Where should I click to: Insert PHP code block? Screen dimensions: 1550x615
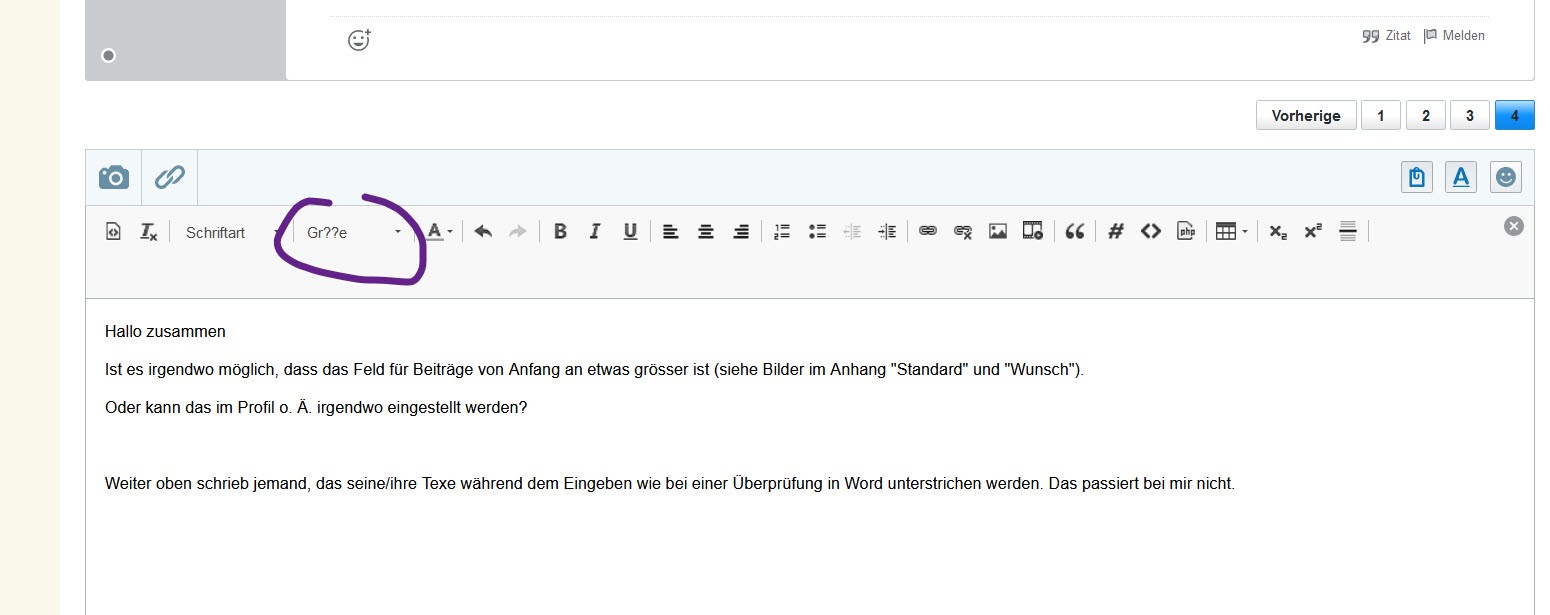click(1186, 231)
